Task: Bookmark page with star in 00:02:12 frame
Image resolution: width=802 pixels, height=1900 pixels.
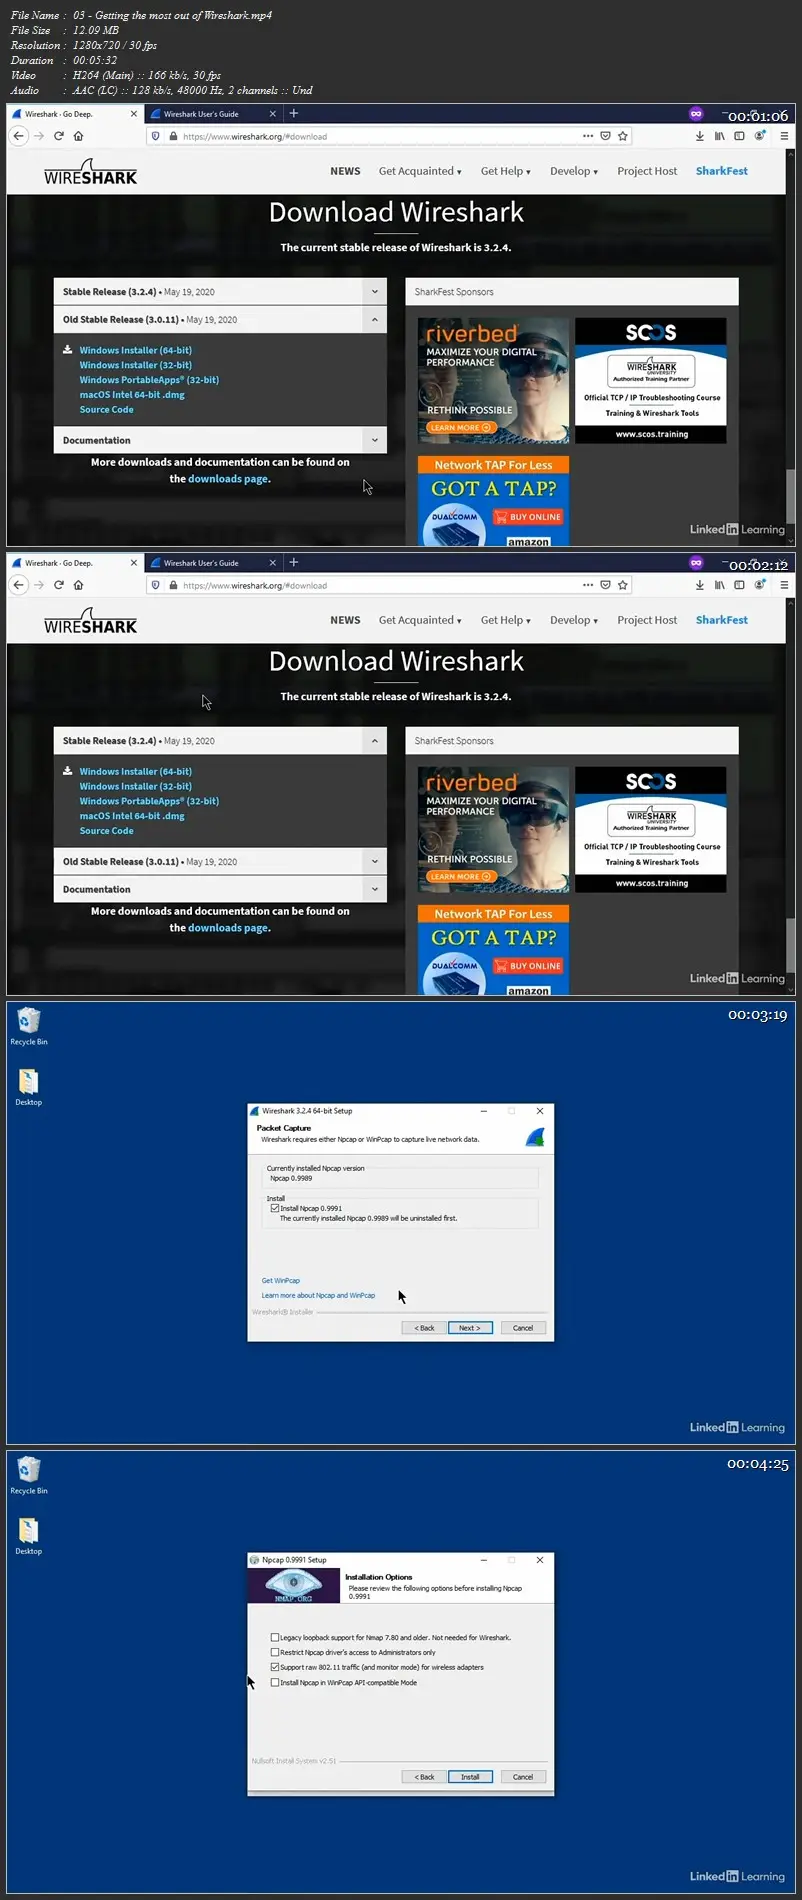Action: (x=623, y=585)
